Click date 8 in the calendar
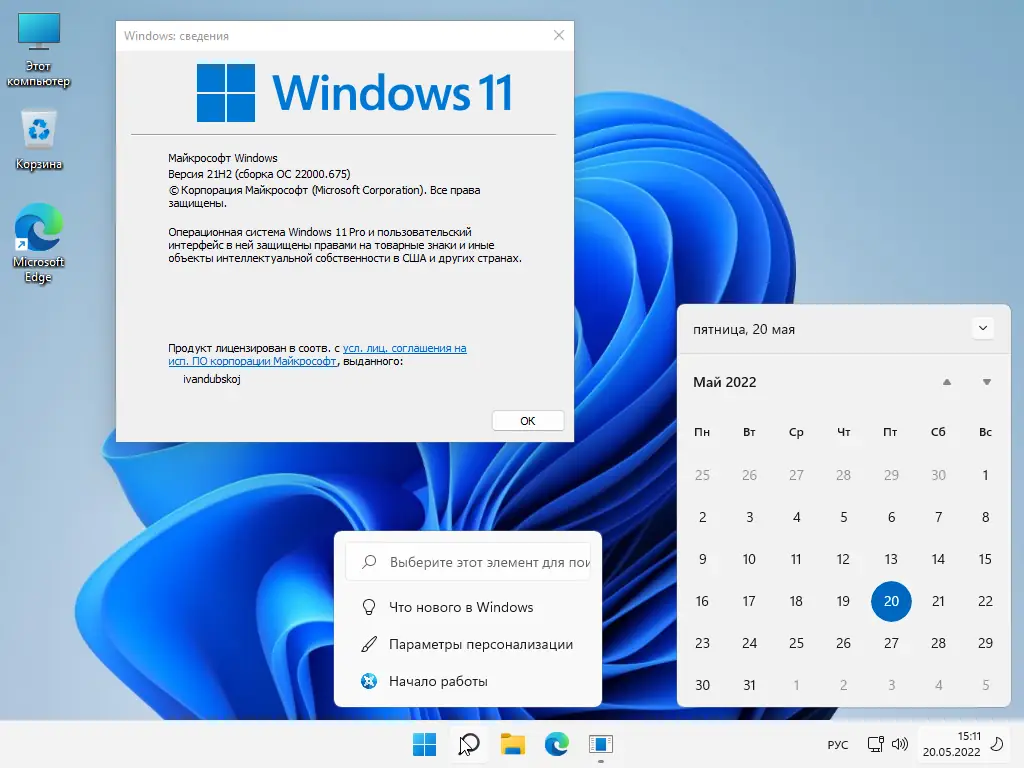 985,517
